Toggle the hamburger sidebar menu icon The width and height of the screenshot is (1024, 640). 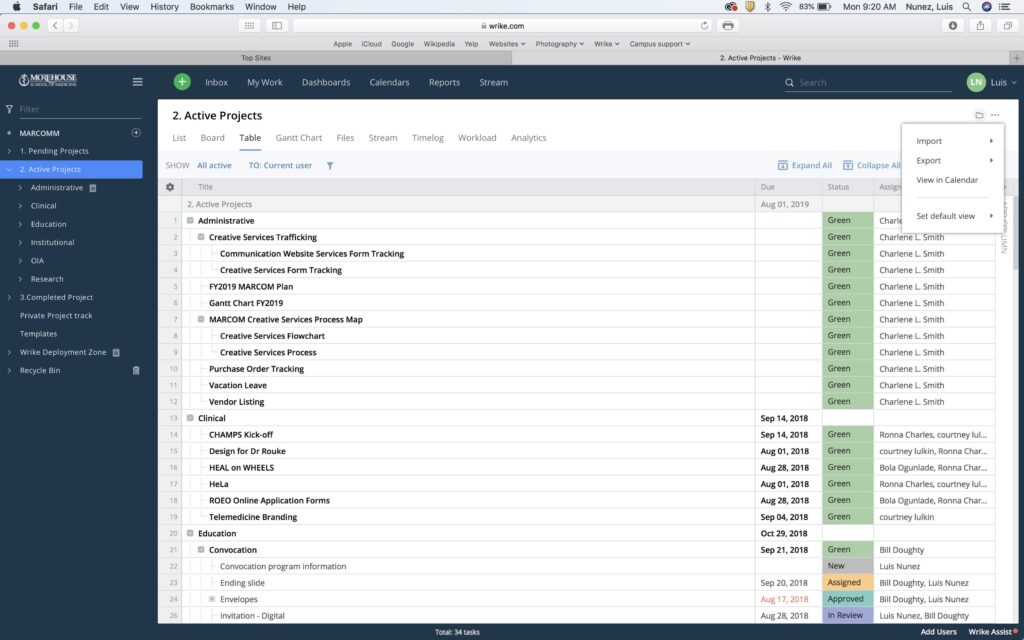point(137,82)
